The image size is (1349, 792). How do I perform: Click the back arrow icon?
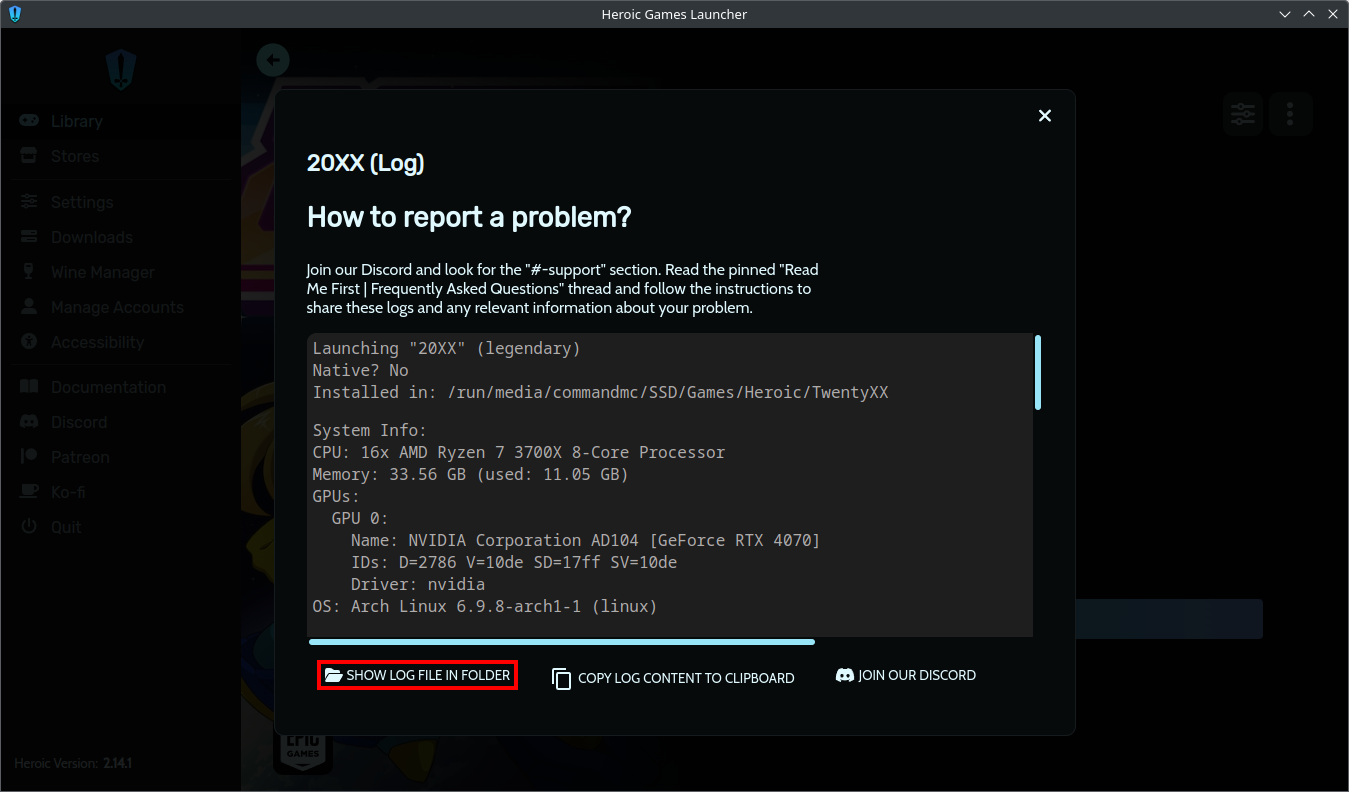coord(272,60)
